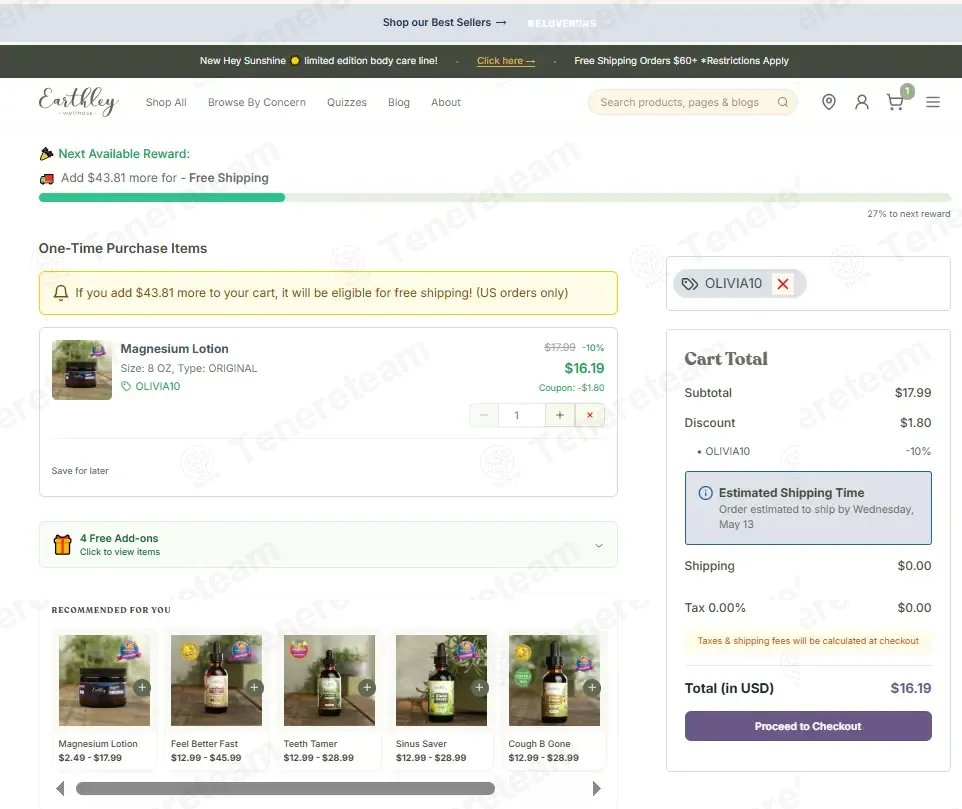Screen dimensions: 962x809
Task: Open the Feel Better Fast product image
Action: pos(216,680)
